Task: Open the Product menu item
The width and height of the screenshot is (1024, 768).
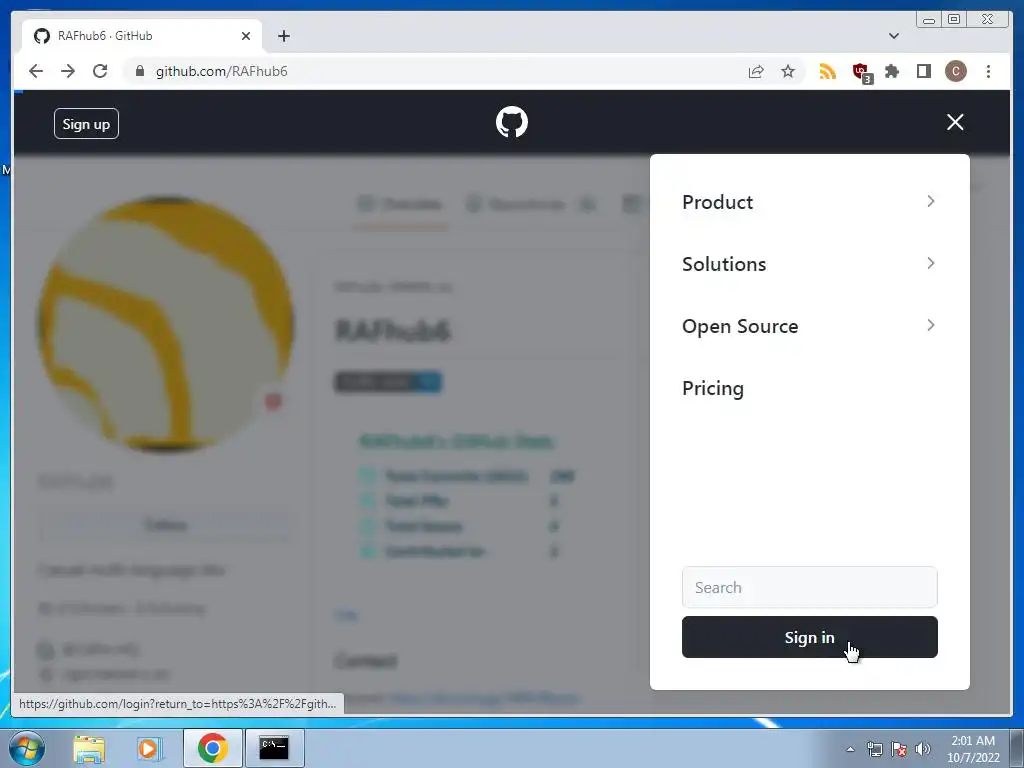Action: (x=717, y=202)
